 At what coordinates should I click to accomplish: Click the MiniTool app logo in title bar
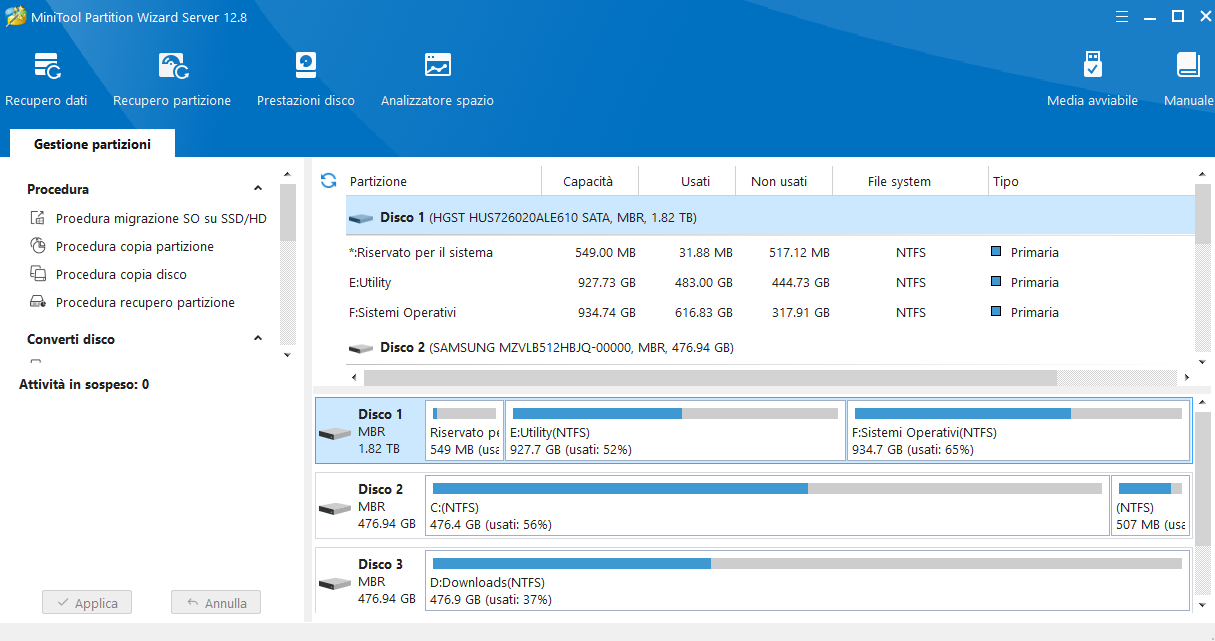[x=15, y=17]
